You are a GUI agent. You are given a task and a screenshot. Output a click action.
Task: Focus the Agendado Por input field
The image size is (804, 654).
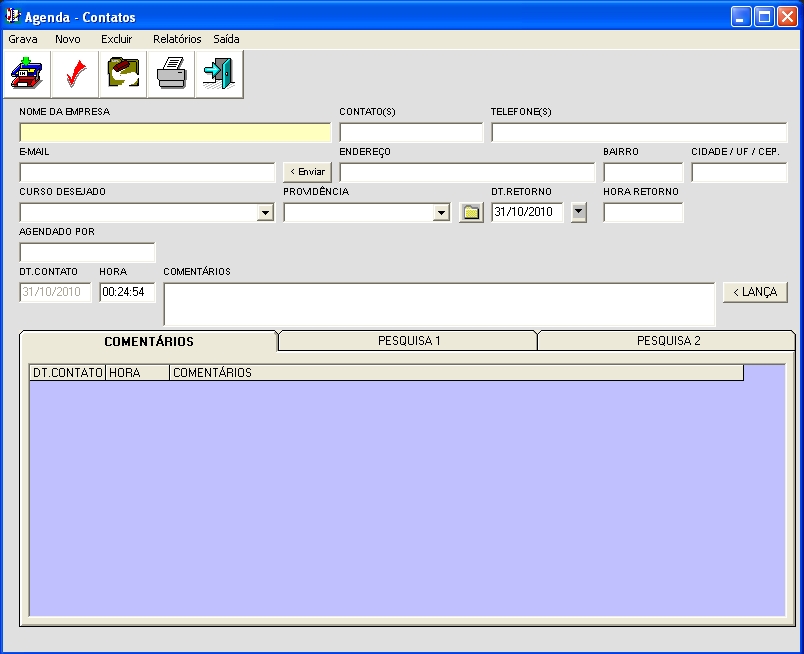click(x=87, y=252)
